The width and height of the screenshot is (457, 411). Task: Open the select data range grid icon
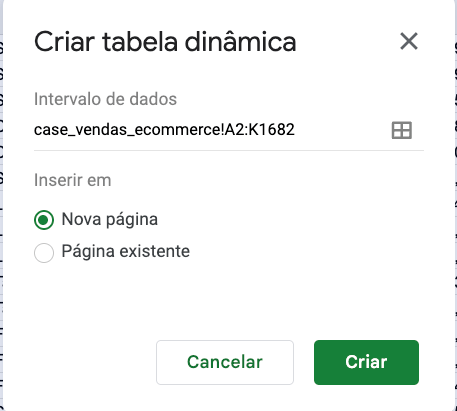(x=402, y=130)
